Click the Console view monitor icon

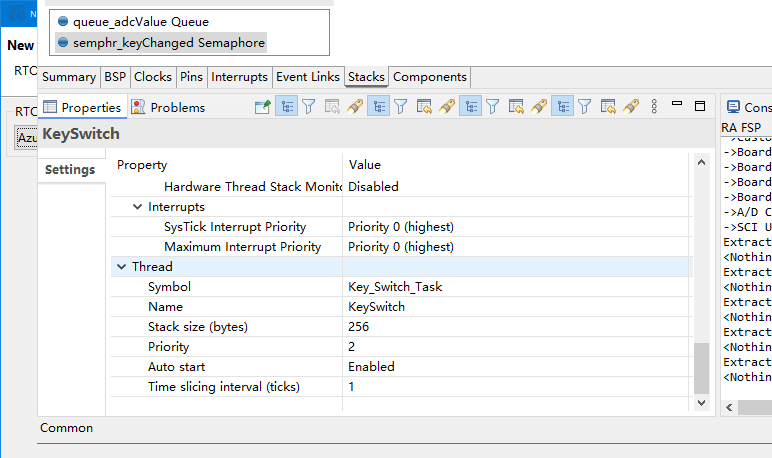point(733,107)
